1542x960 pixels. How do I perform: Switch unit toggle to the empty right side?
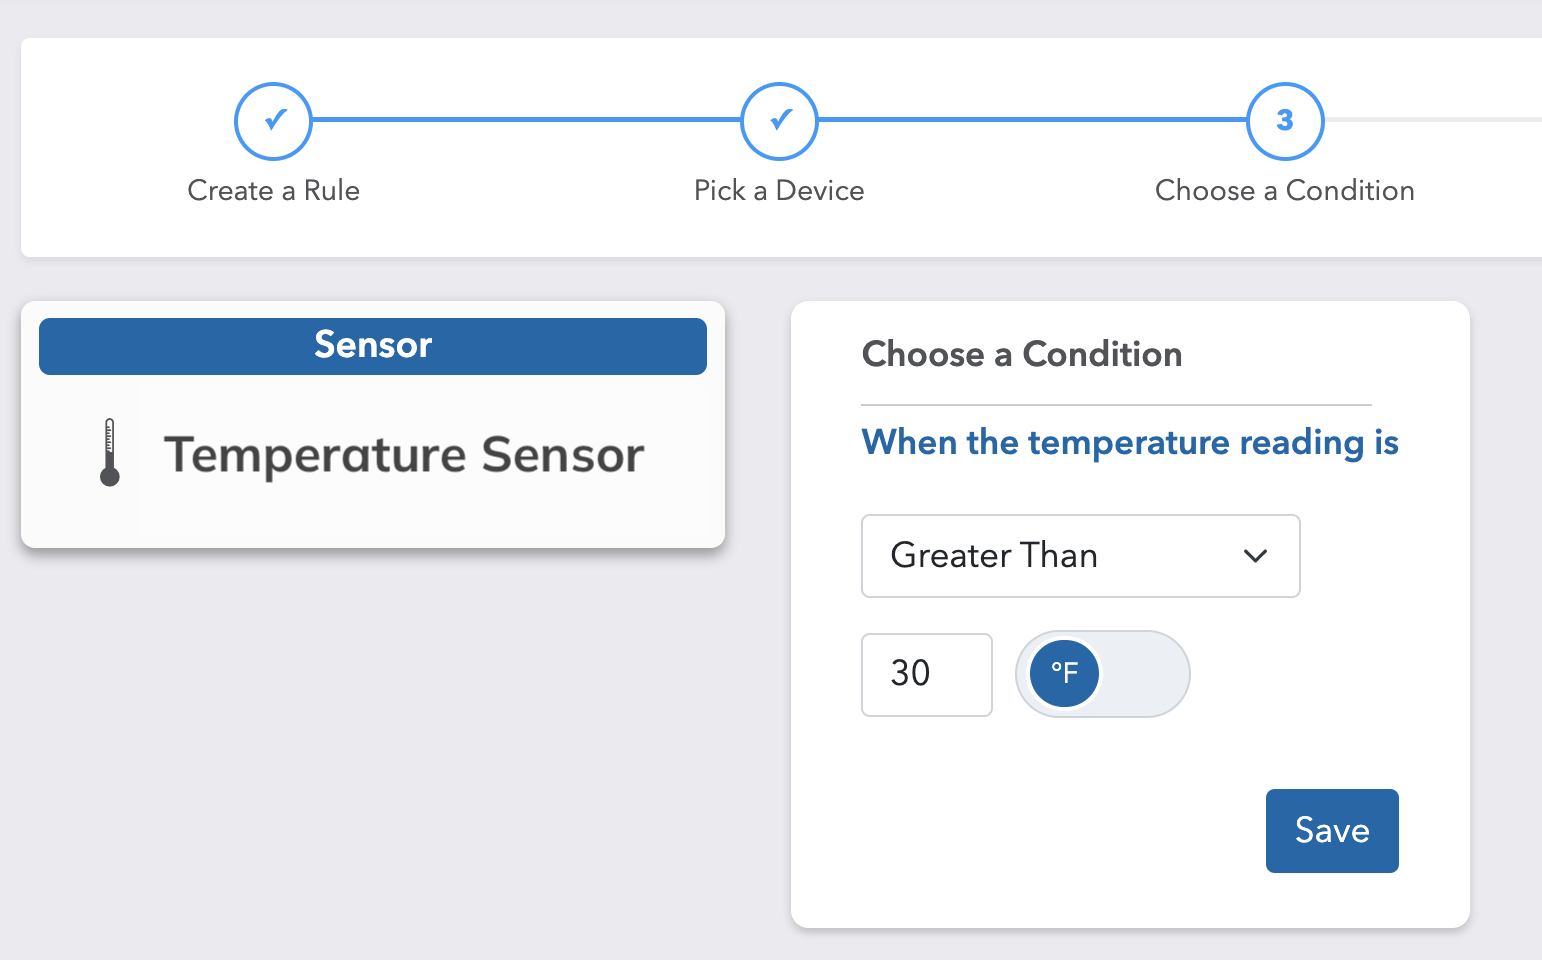coord(1145,674)
